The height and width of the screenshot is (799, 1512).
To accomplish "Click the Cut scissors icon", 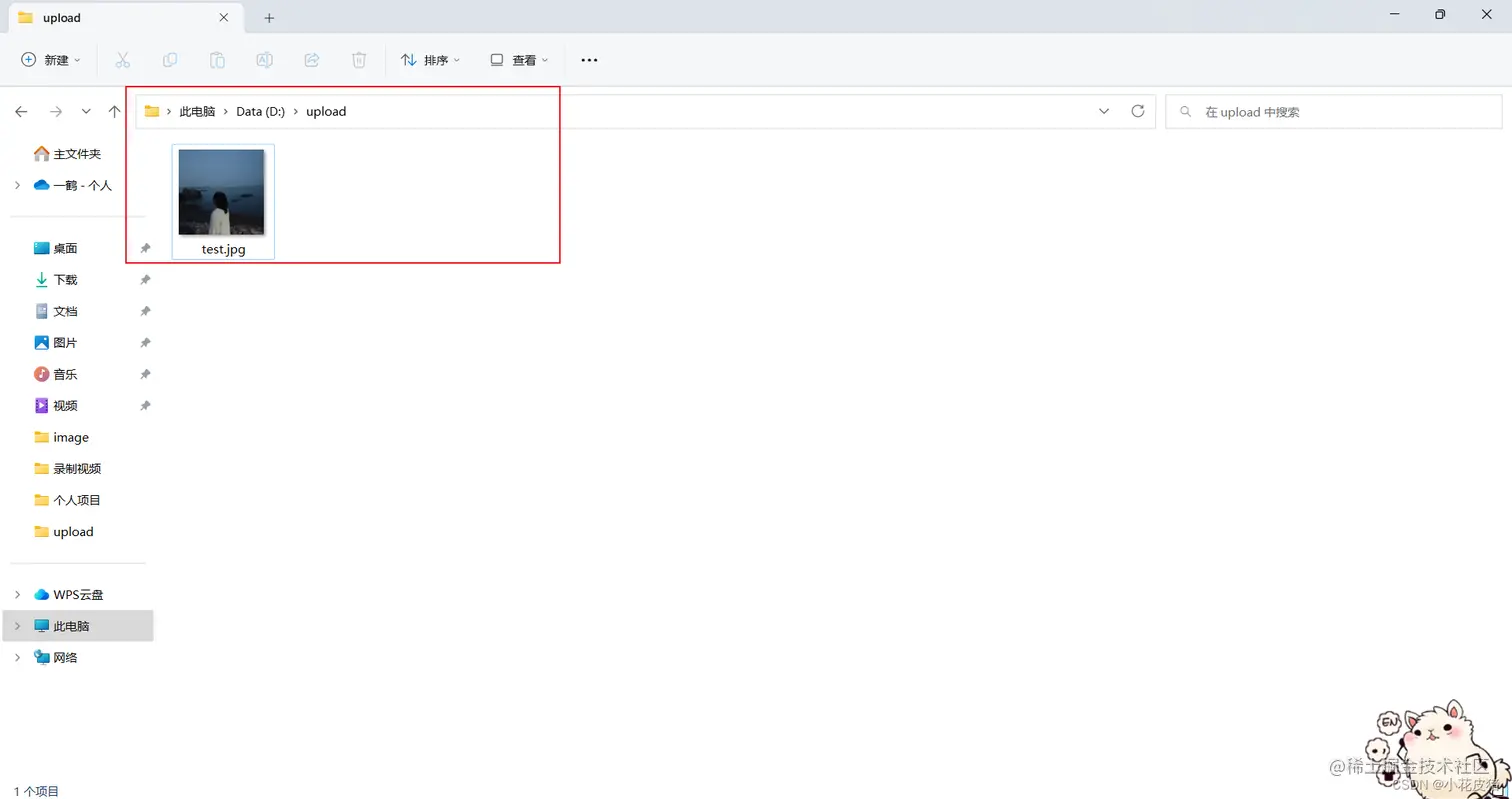I will point(123,60).
